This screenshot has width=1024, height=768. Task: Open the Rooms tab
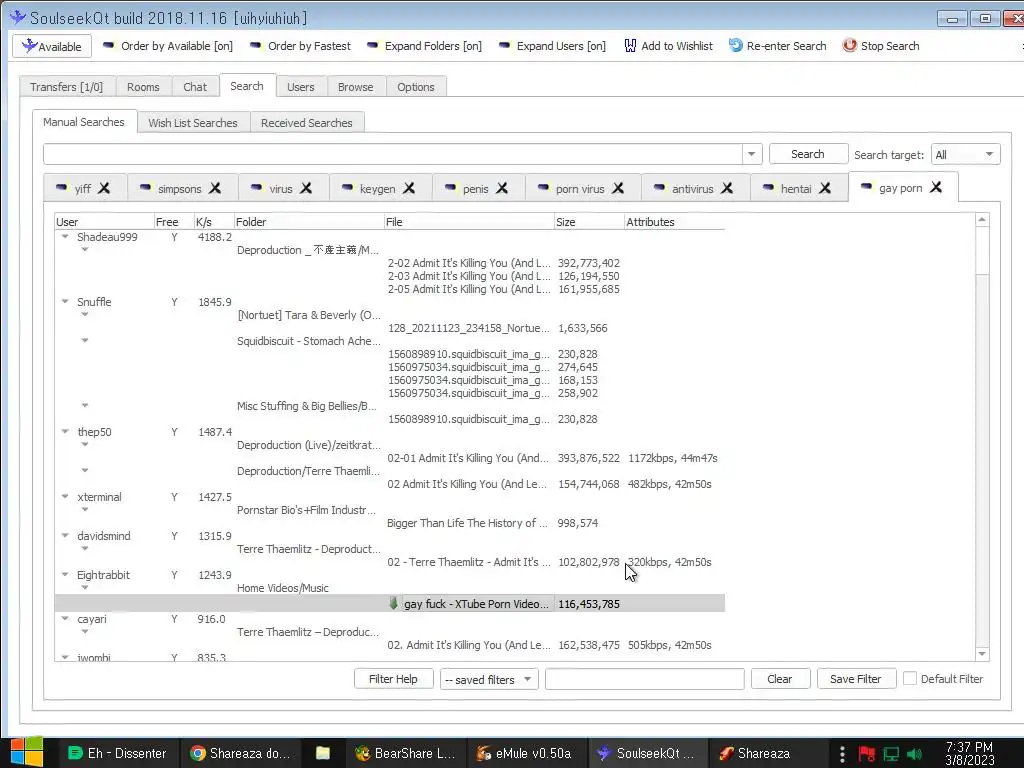[143, 87]
